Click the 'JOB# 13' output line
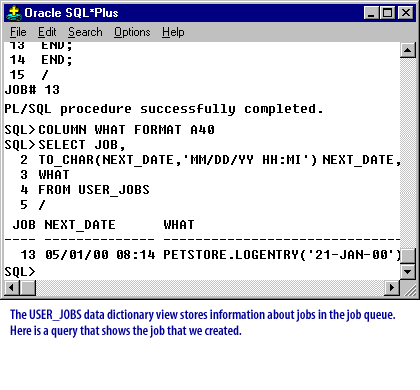Screen dimensions: 420x390 point(32,90)
